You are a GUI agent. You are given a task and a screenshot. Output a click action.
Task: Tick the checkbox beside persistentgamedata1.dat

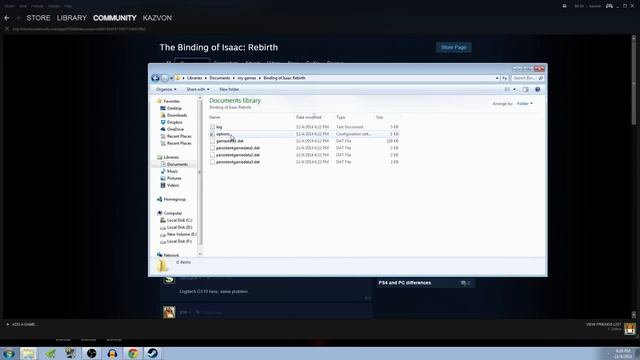coord(212,148)
